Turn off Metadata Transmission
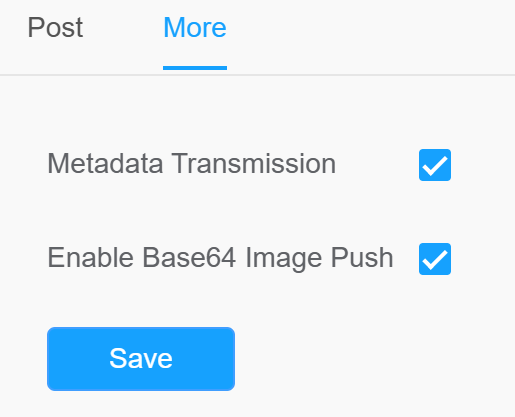 click(435, 165)
